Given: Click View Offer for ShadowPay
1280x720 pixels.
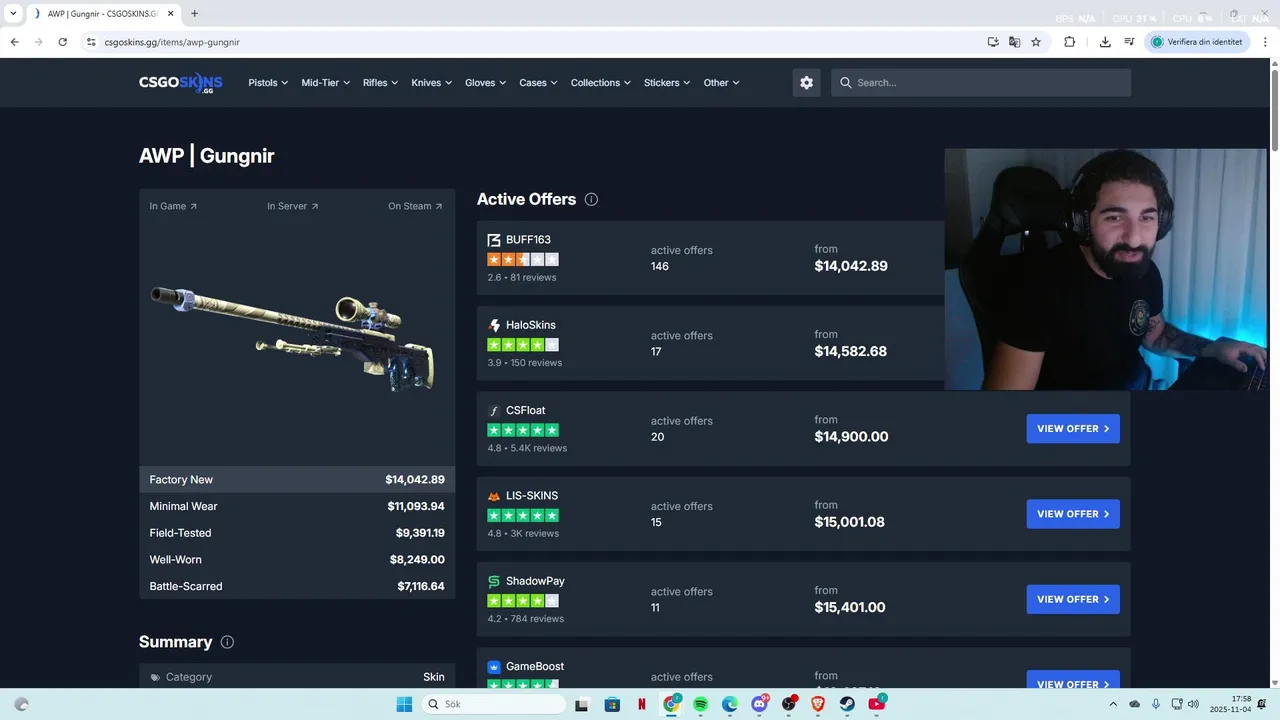Looking at the screenshot, I should pyautogui.click(x=1073, y=599).
